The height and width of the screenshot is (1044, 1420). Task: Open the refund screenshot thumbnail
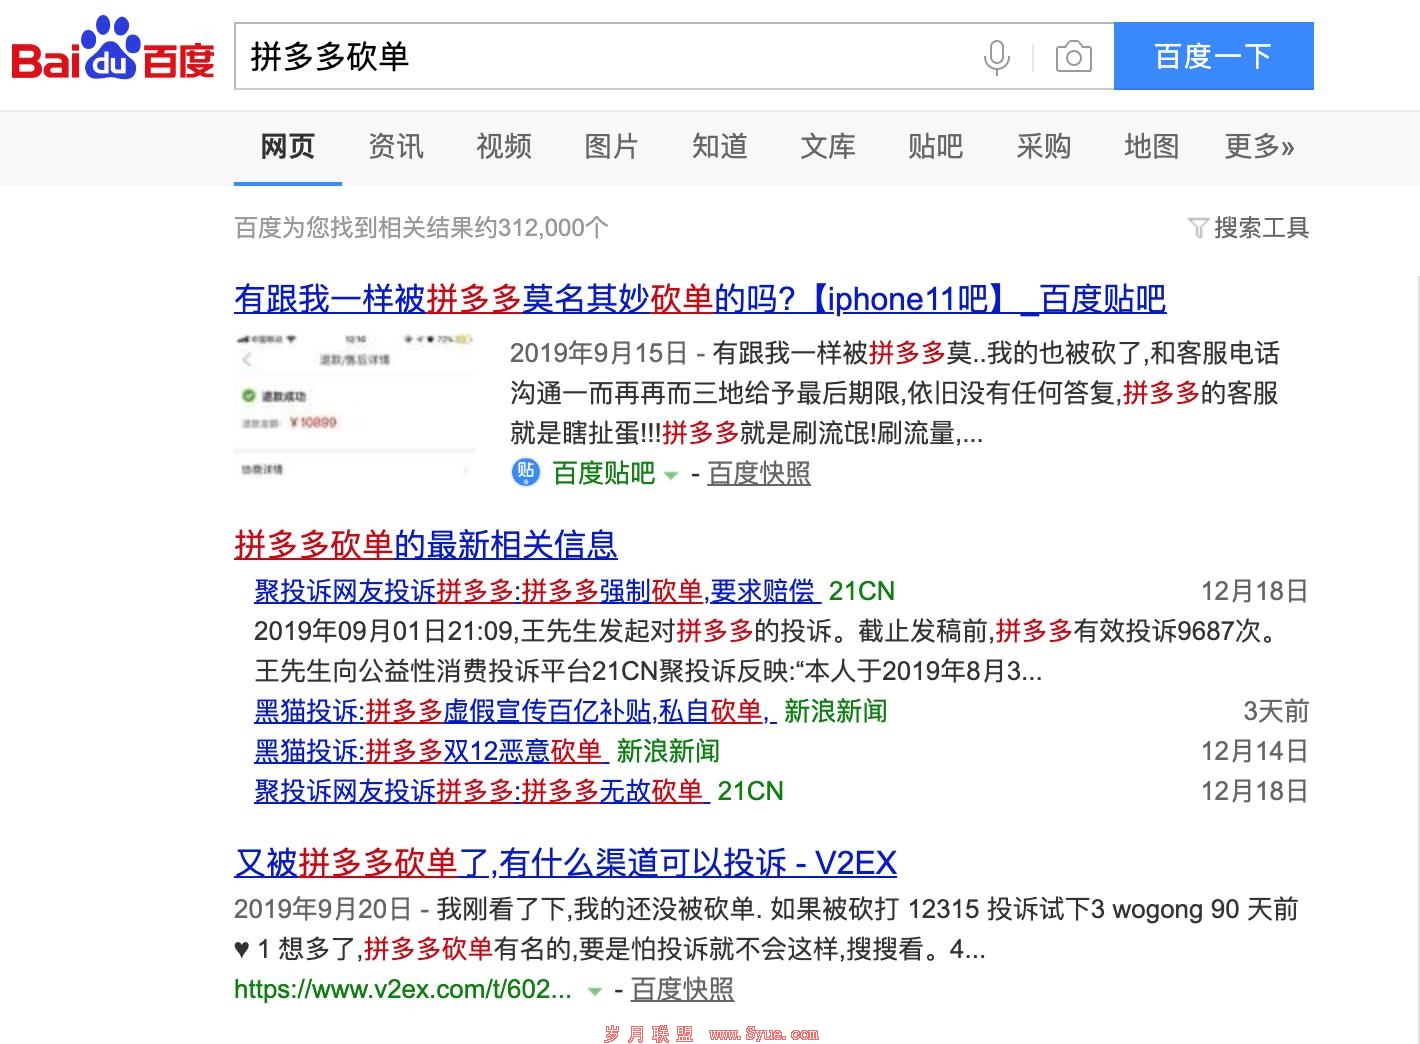click(x=356, y=409)
